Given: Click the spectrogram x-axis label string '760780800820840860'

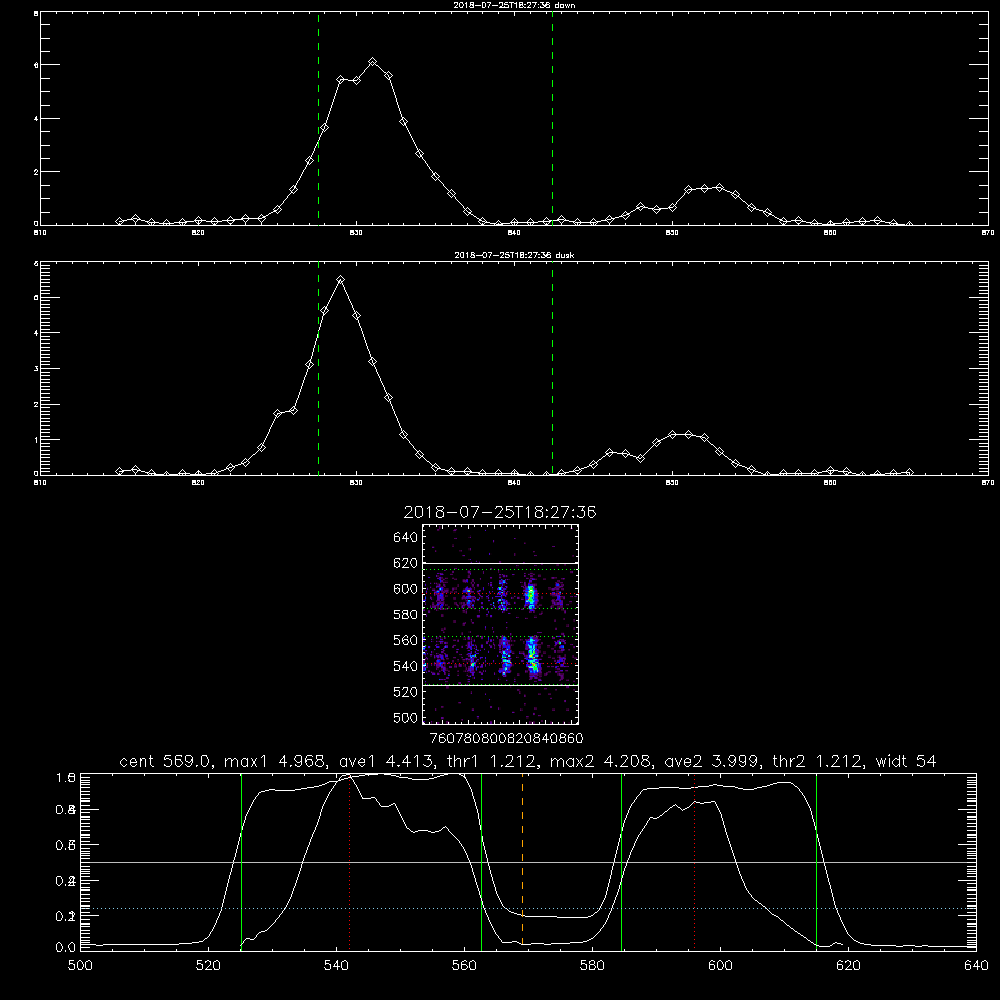Looking at the screenshot, I should click(506, 738).
